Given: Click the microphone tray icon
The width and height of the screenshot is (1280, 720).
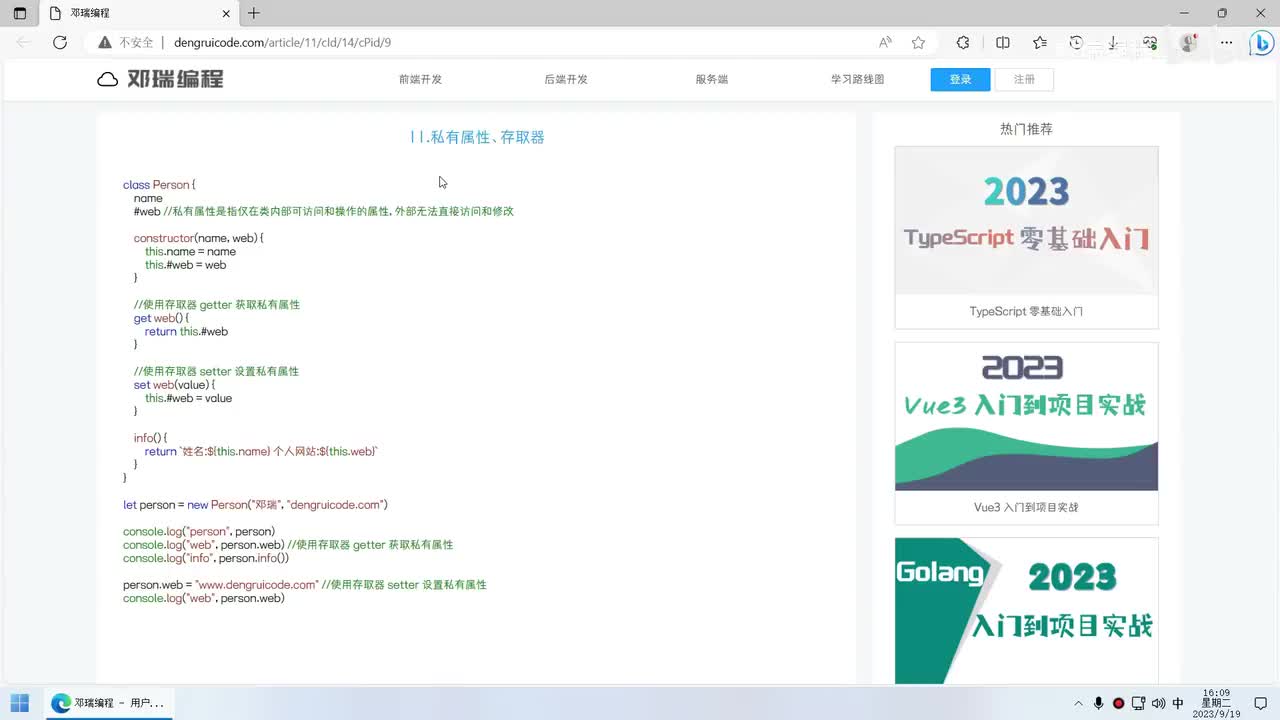Looking at the screenshot, I should [1099, 703].
